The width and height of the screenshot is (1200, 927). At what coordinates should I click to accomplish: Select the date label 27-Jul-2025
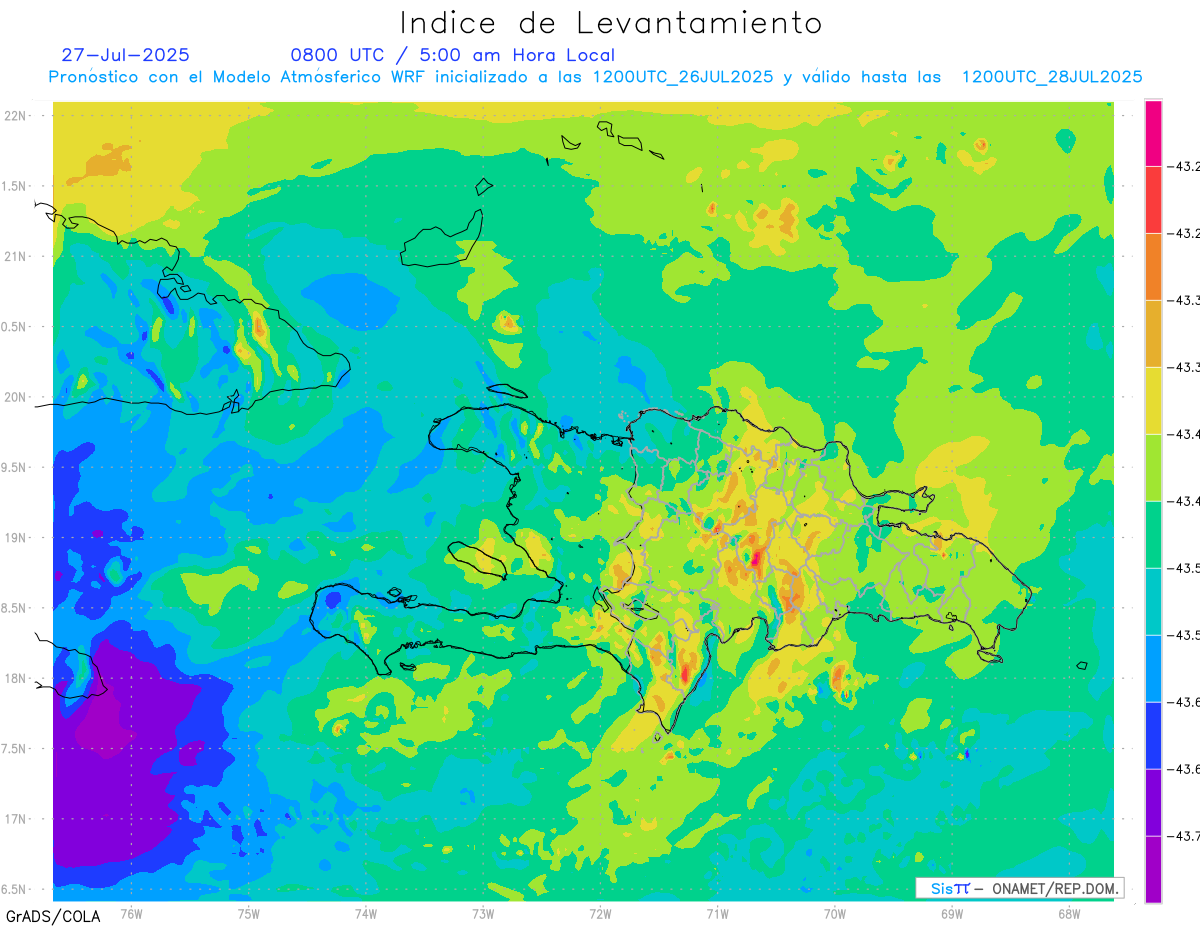pos(125,55)
